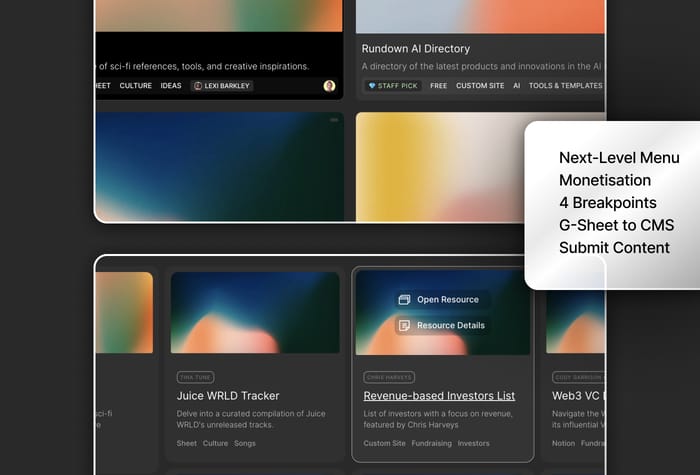Select the Custom Site tag under Investors List
The image size is (700, 475).
point(384,443)
